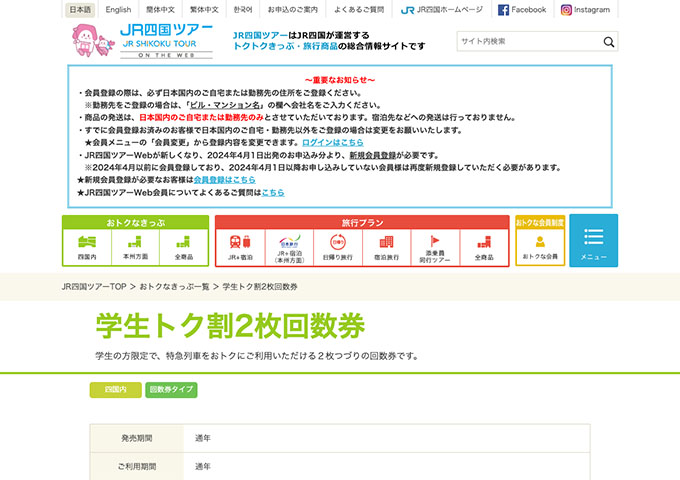Open the JR四国ホームページ link
680x480 pixels.
point(442,10)
